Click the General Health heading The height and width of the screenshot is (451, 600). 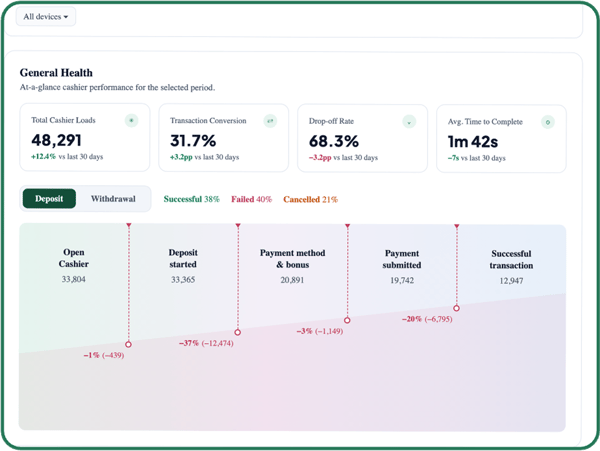(56, 73)
